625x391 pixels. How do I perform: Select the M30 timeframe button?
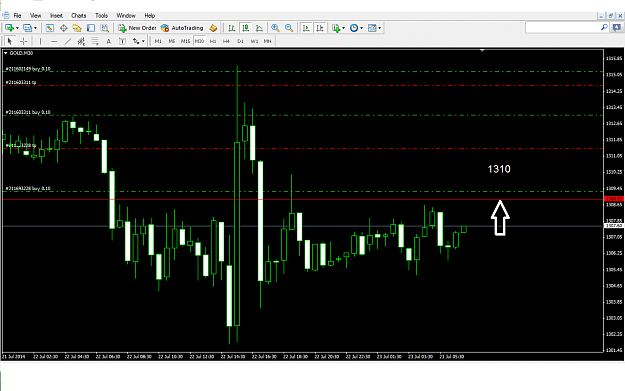(199, 41)
